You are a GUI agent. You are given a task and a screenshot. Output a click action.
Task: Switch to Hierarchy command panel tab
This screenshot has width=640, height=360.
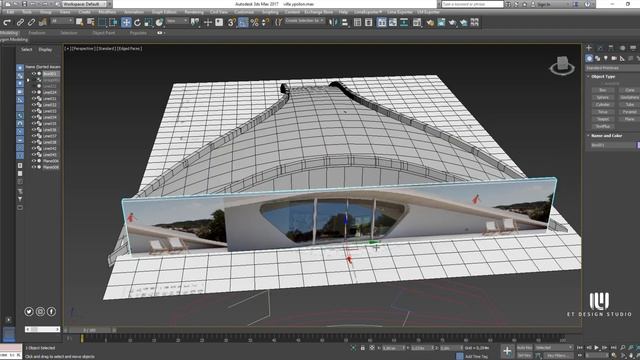click(x=611, y=48)
